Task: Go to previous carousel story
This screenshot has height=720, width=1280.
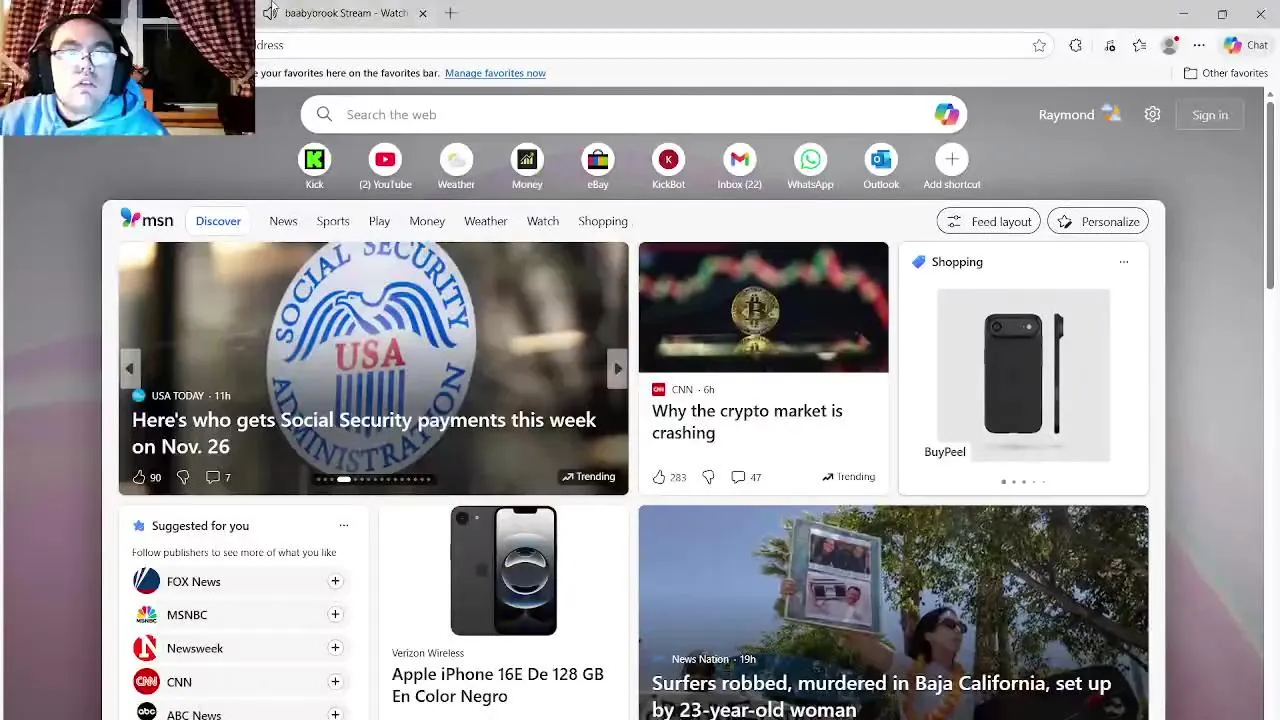Action: pos(129,368)
